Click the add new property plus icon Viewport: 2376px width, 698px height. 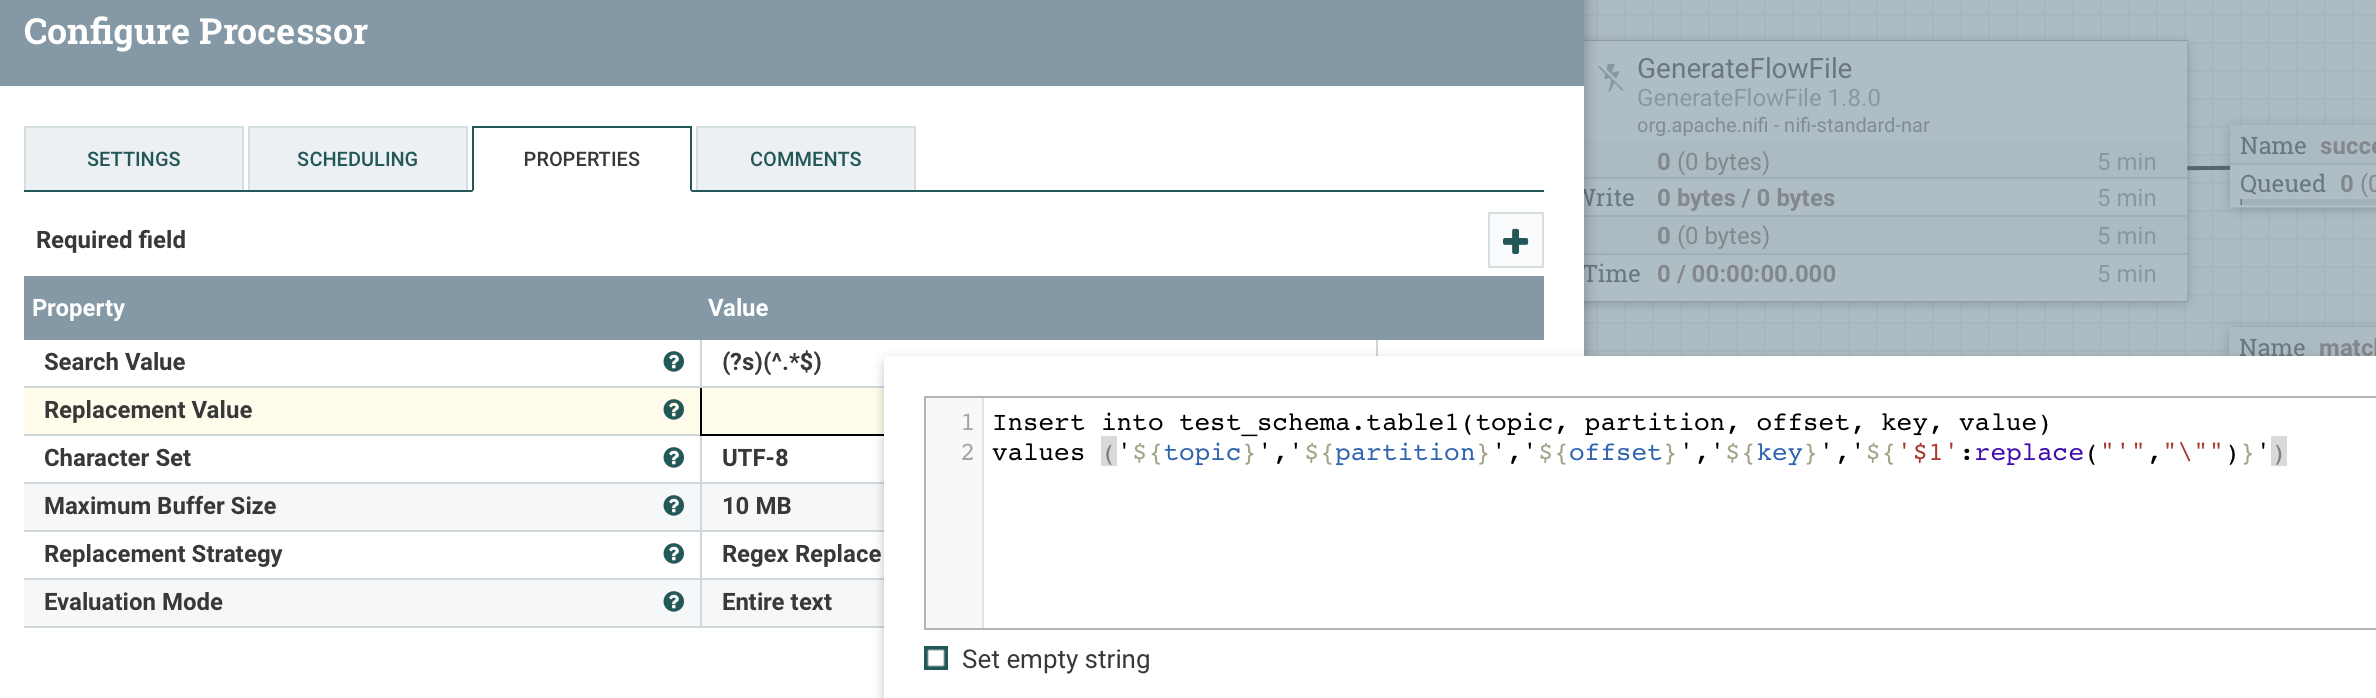tap(1515, 241)
